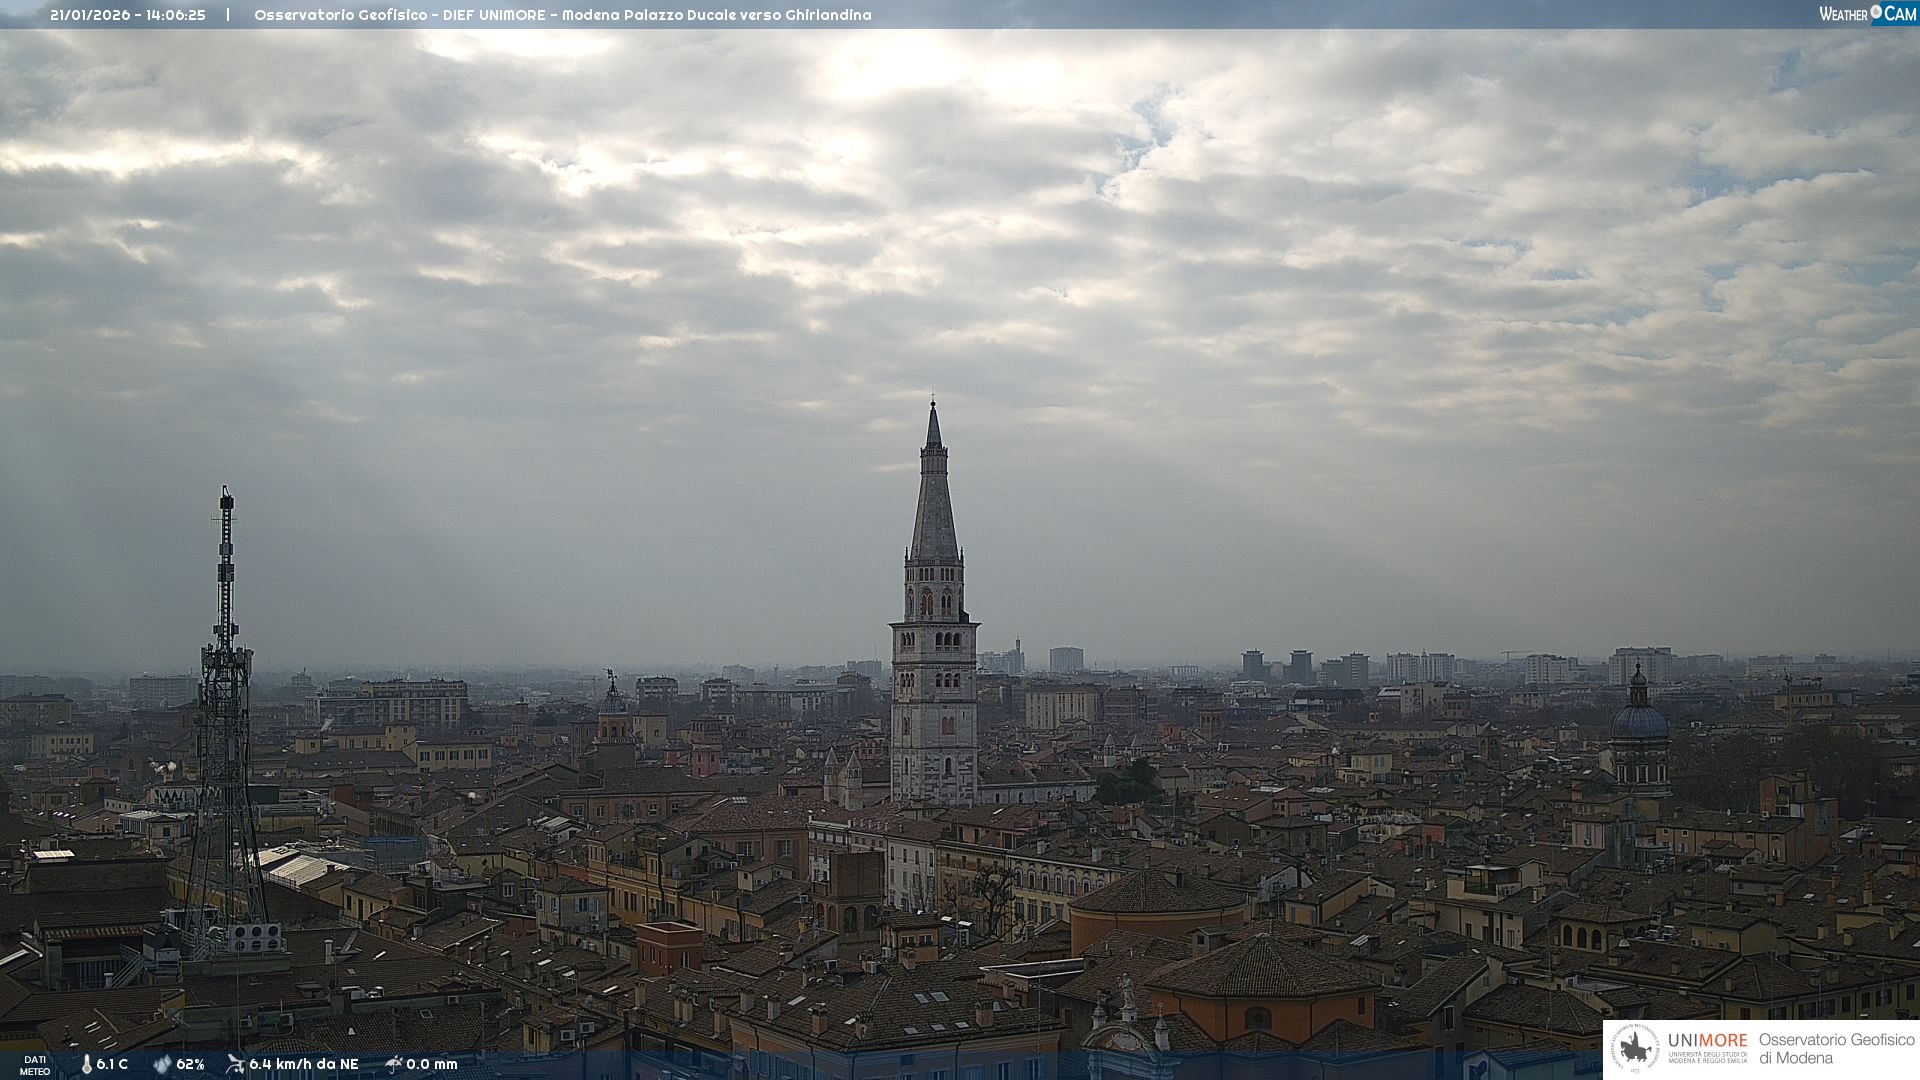Click the Osservatorio Geofisico DIEF UNIMORE title
The width and height of the screenshot is (1920, 1080).
(562, 15)
